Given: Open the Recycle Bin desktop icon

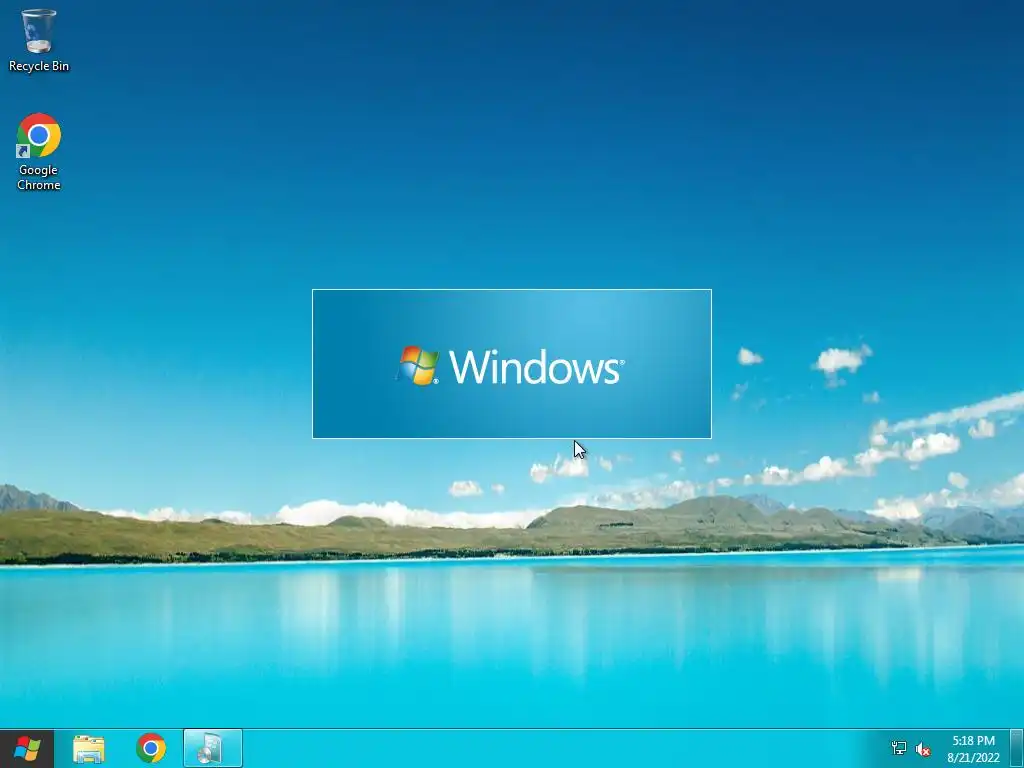Looking at the screenshot, I should 39,40.
